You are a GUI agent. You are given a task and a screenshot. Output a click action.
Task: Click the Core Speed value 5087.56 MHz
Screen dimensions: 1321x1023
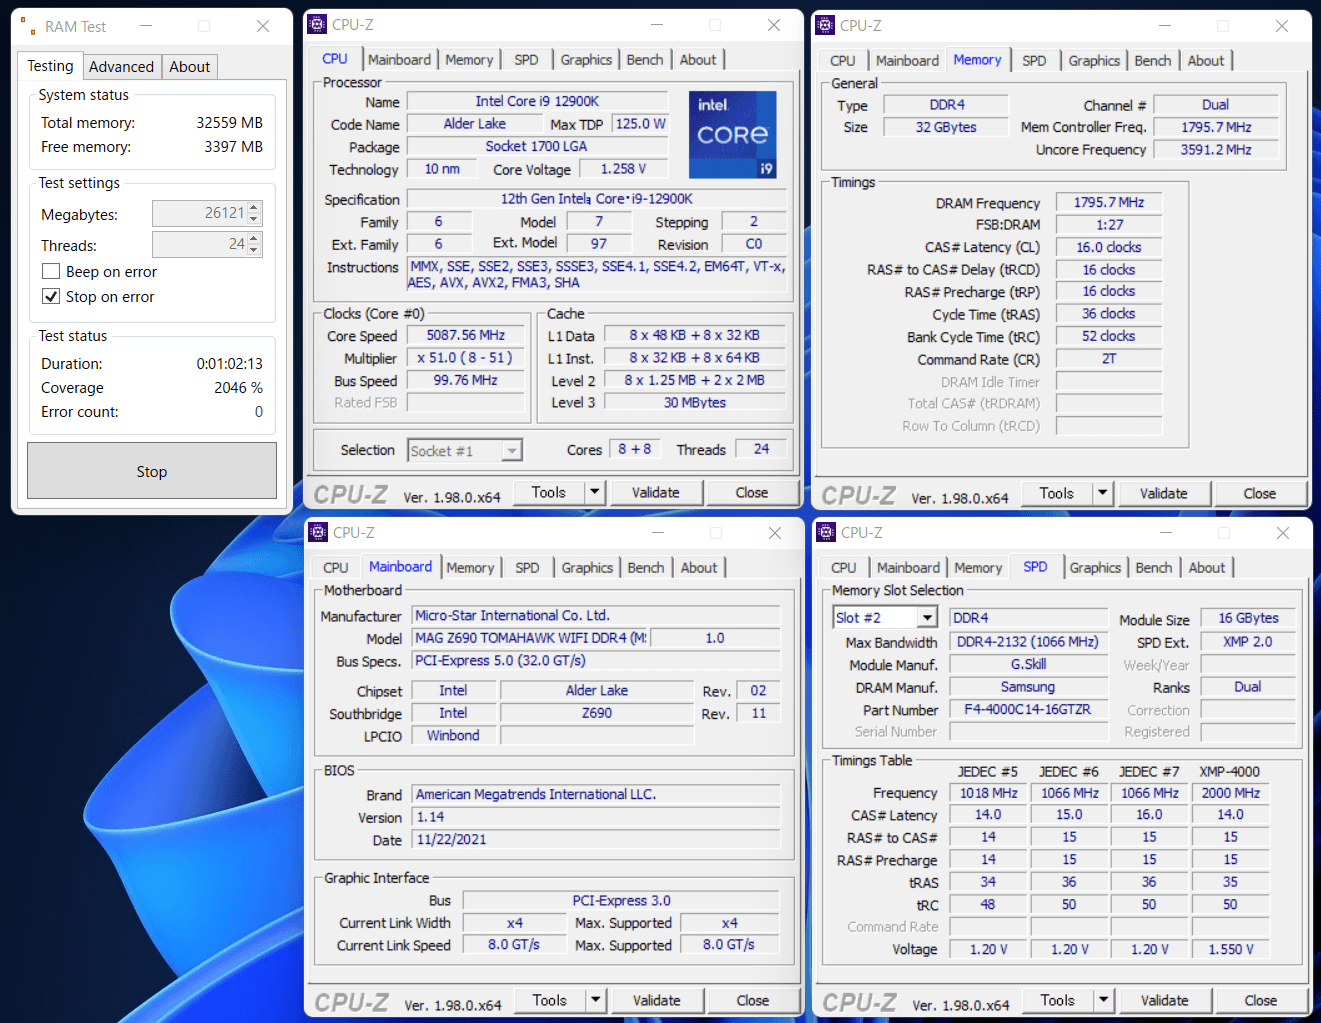tap(465, 335)
